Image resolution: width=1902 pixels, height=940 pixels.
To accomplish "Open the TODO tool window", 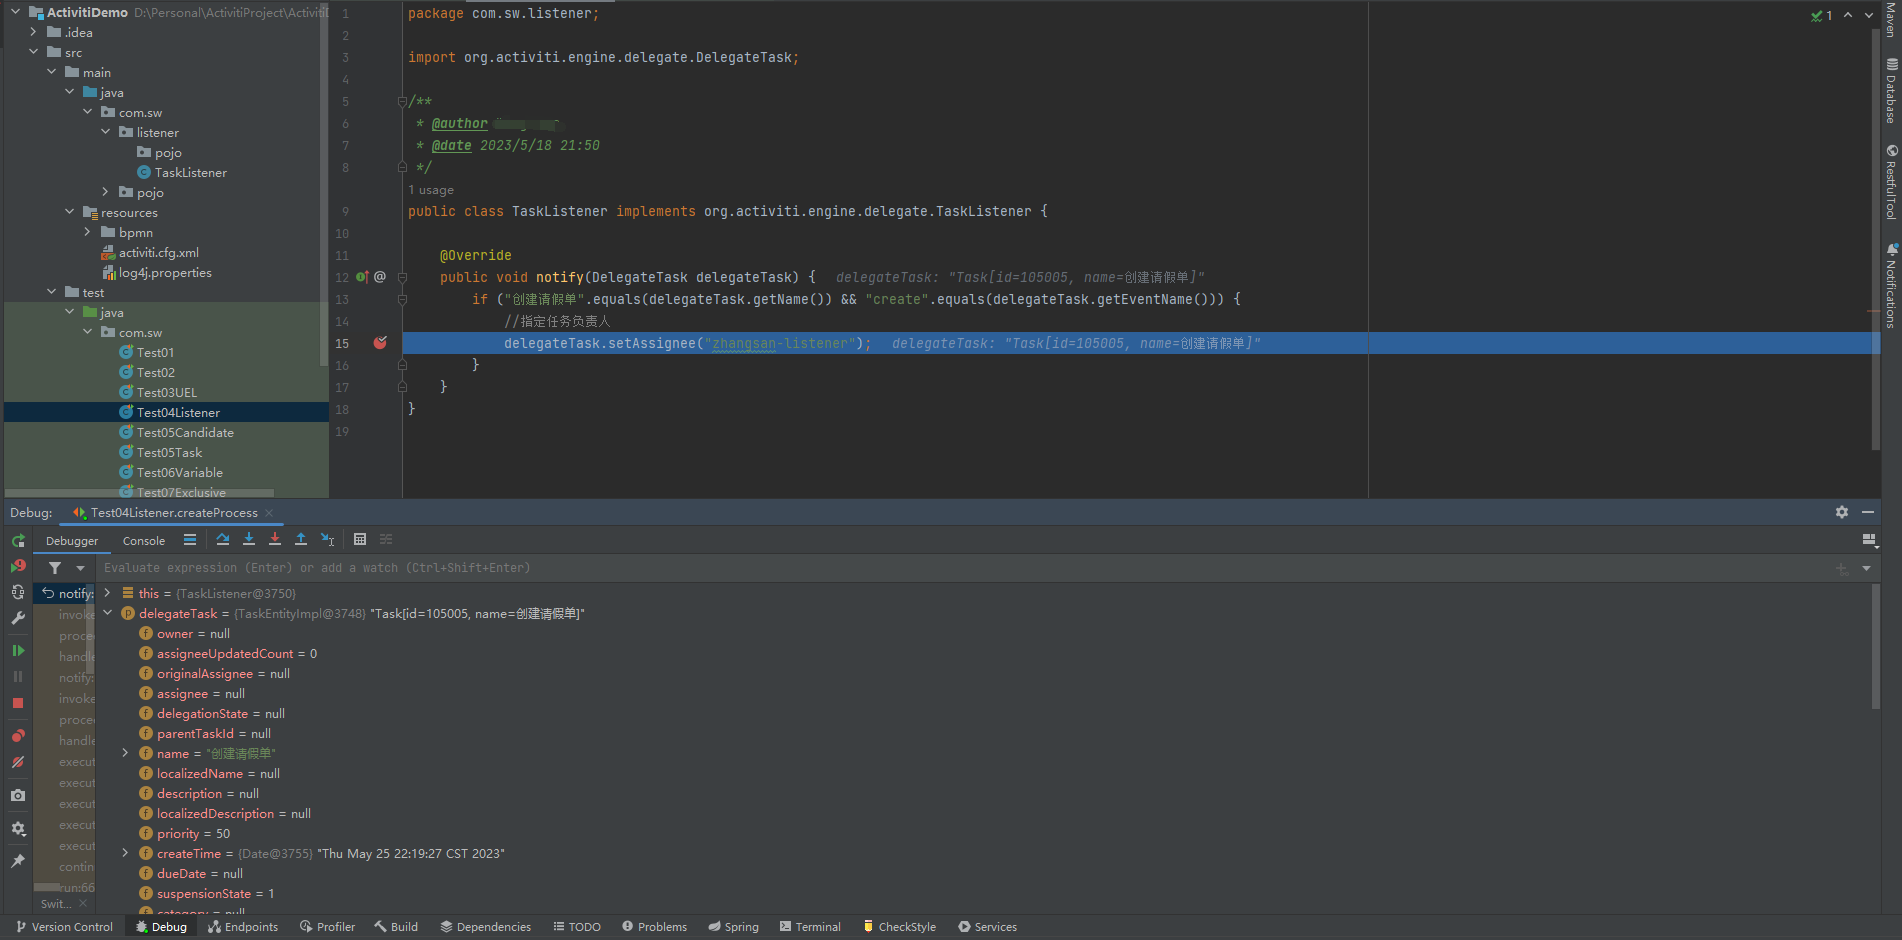I will tap(577, 927).
